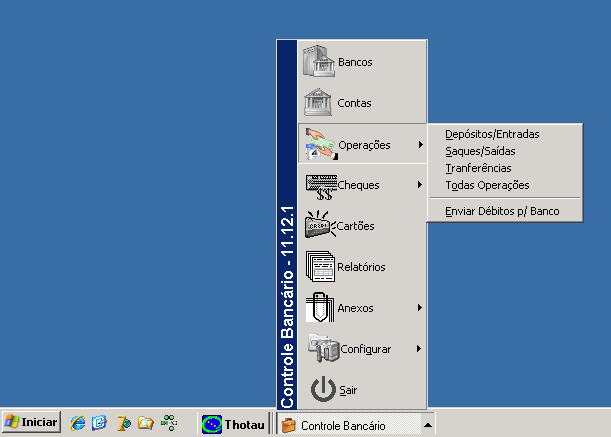This screenshot has width=611, height=437.
Task: Open Tranferências from the submenu
Action: click(x=478, y=168)
